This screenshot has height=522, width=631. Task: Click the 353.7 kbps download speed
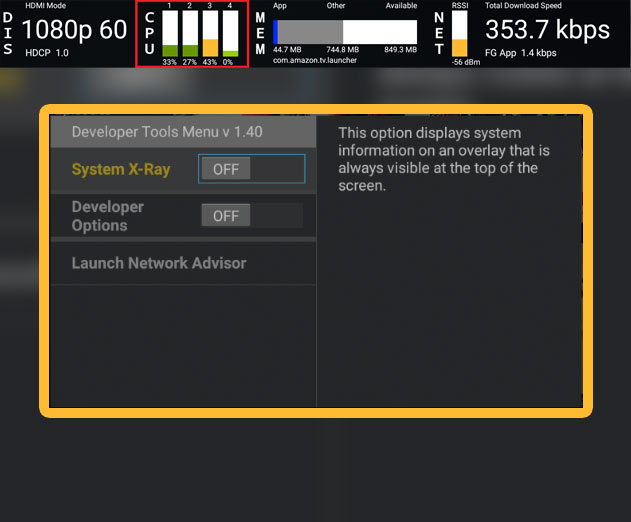[x=547, y=30]
